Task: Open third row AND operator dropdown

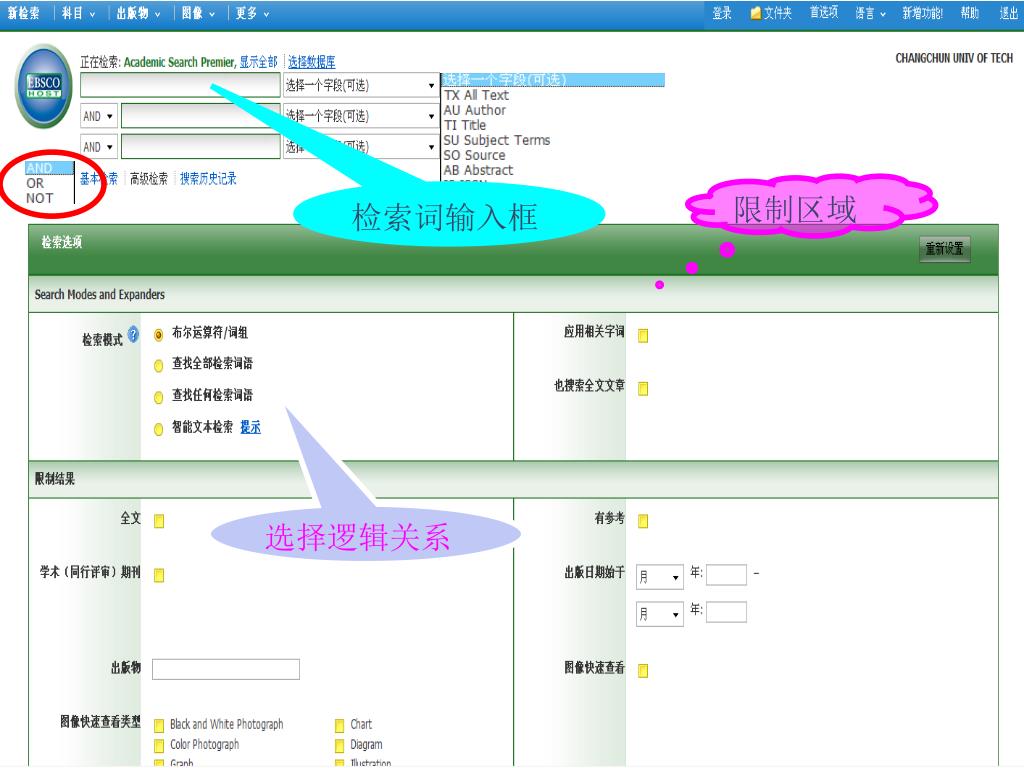Action: point(99,147)
